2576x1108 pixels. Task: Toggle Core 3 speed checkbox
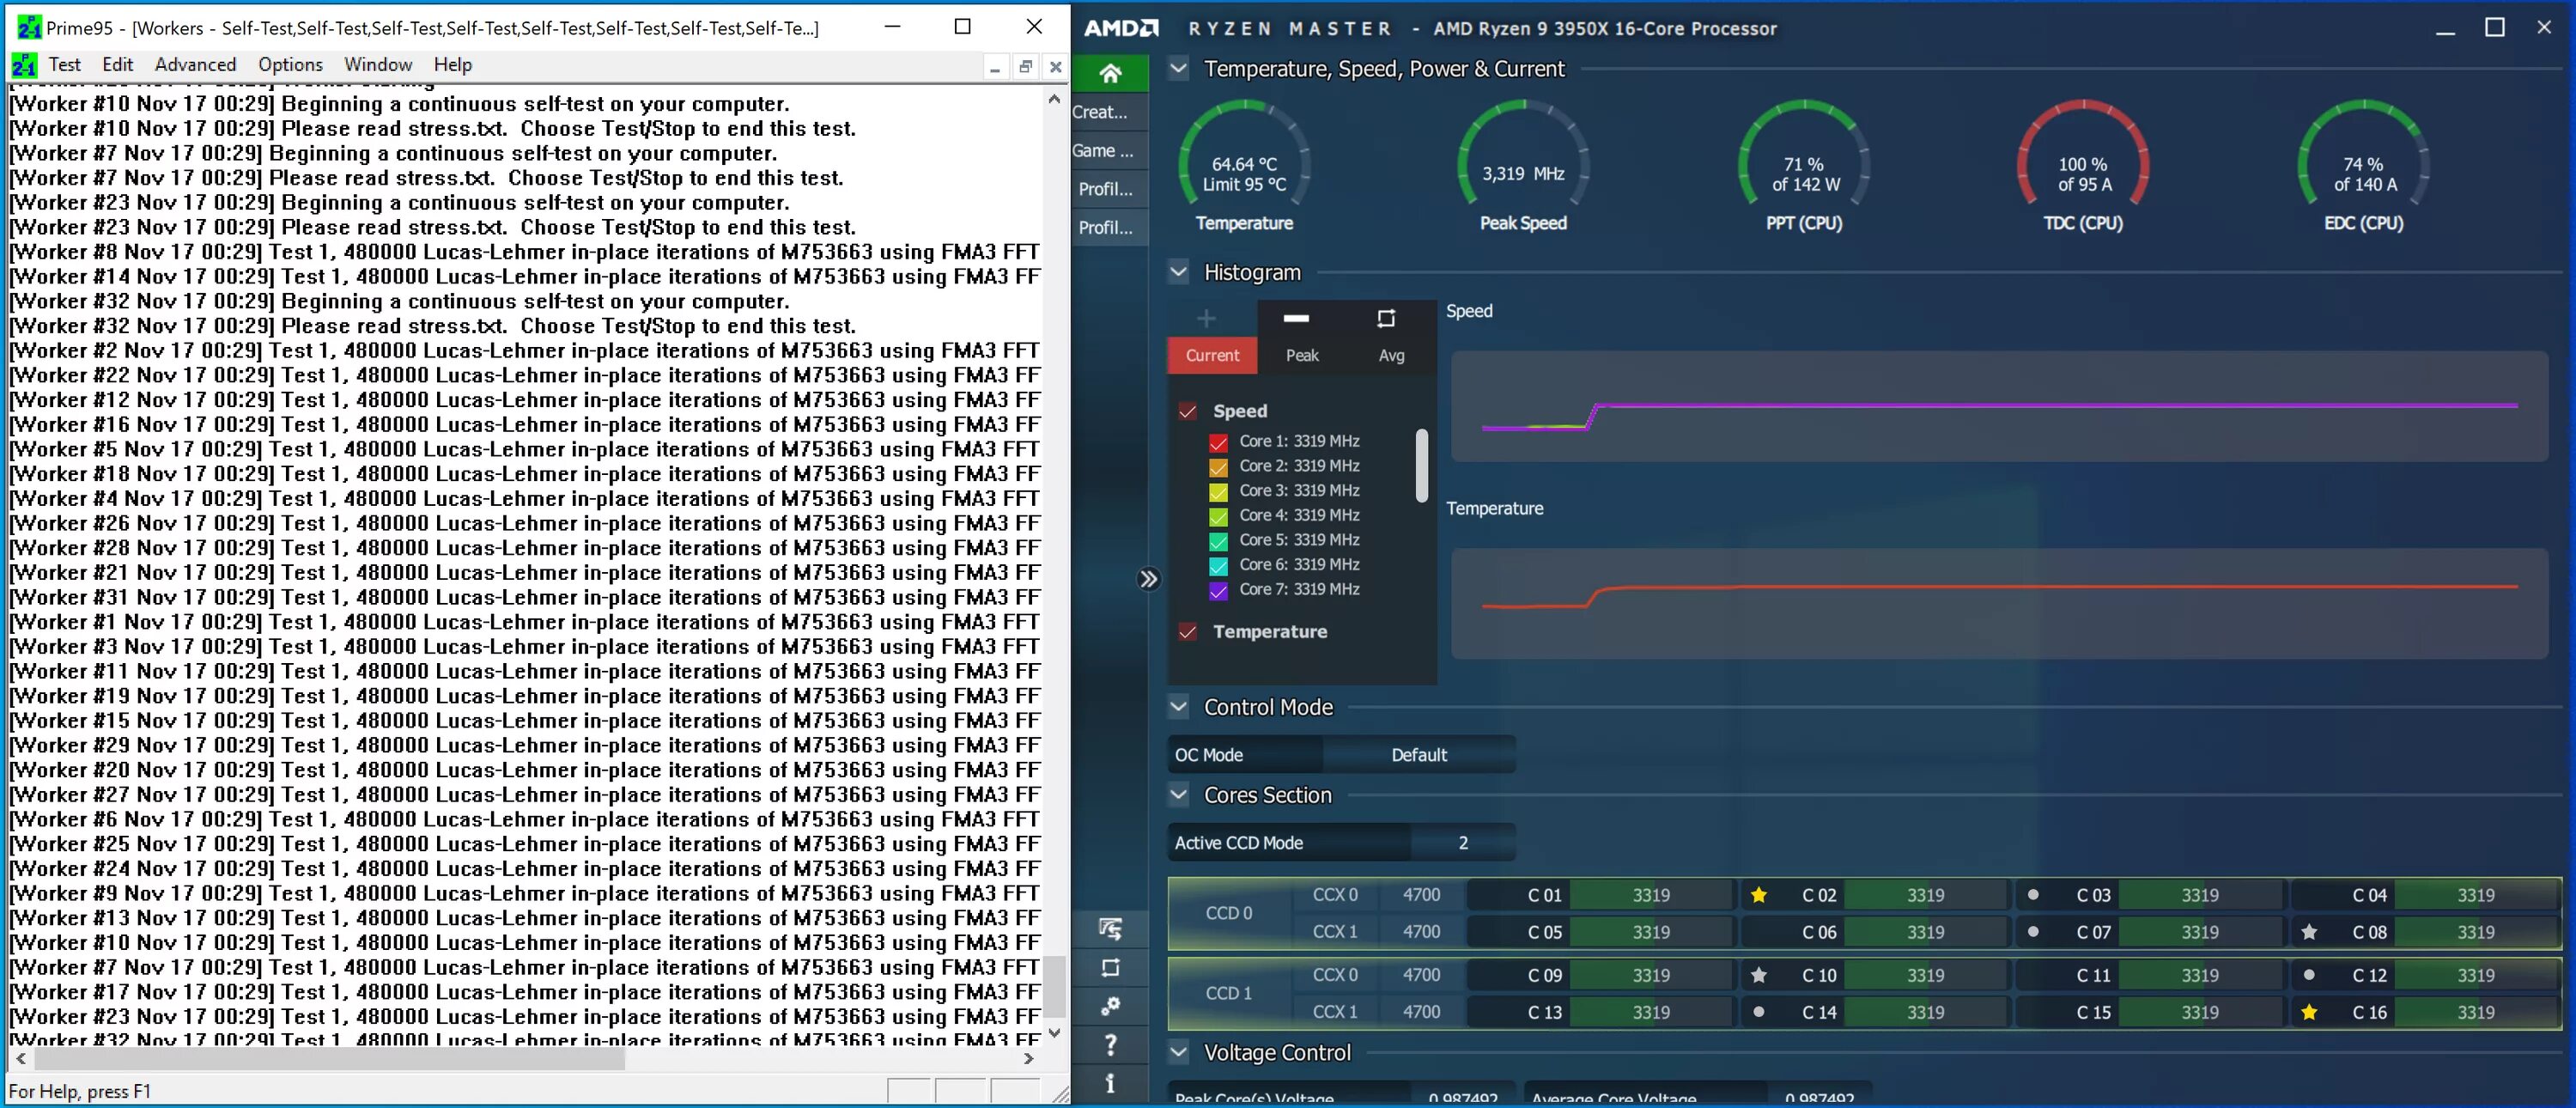click(1218, 492)
